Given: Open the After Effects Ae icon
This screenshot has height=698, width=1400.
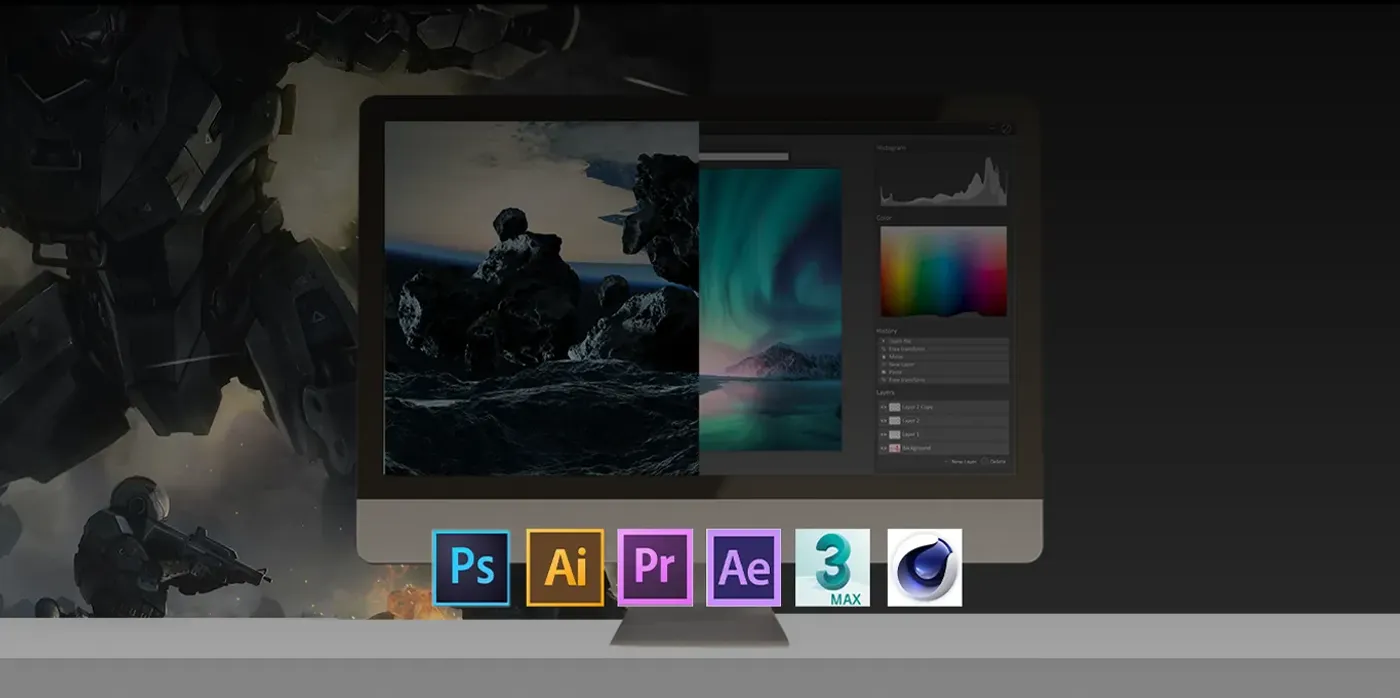Looking at the screenshot, I should click(x=744, y=568).
